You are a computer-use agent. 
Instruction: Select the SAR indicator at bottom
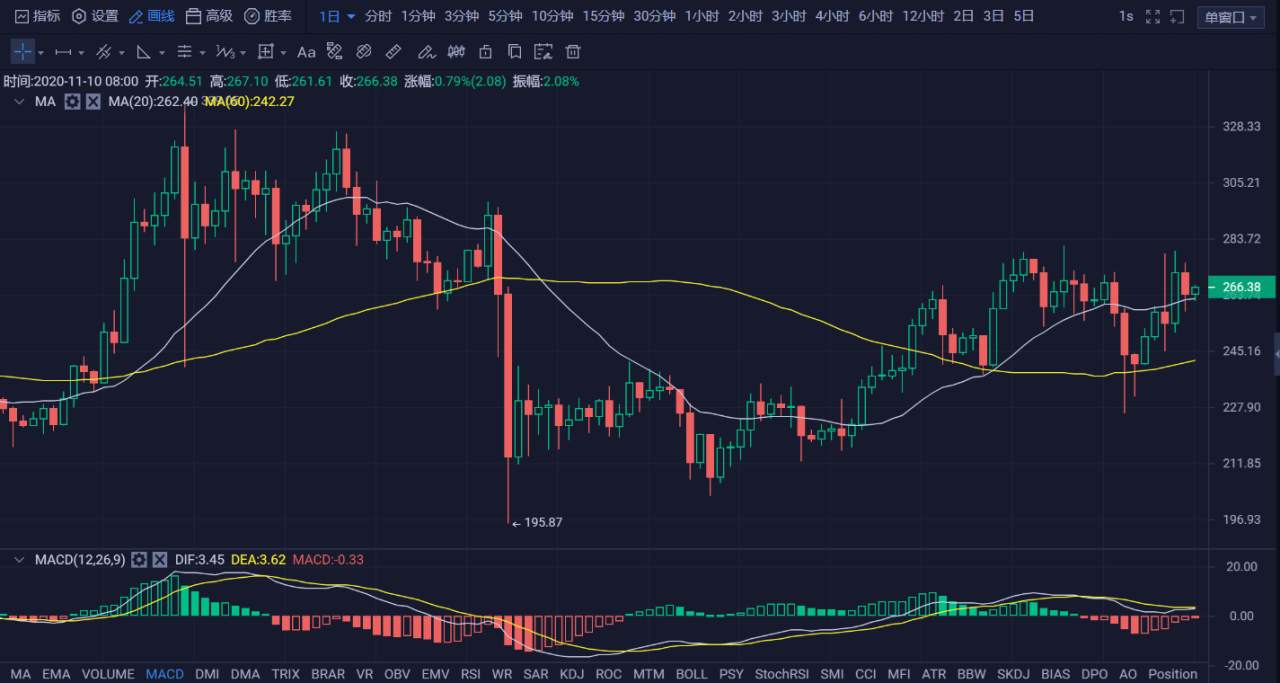536,674
